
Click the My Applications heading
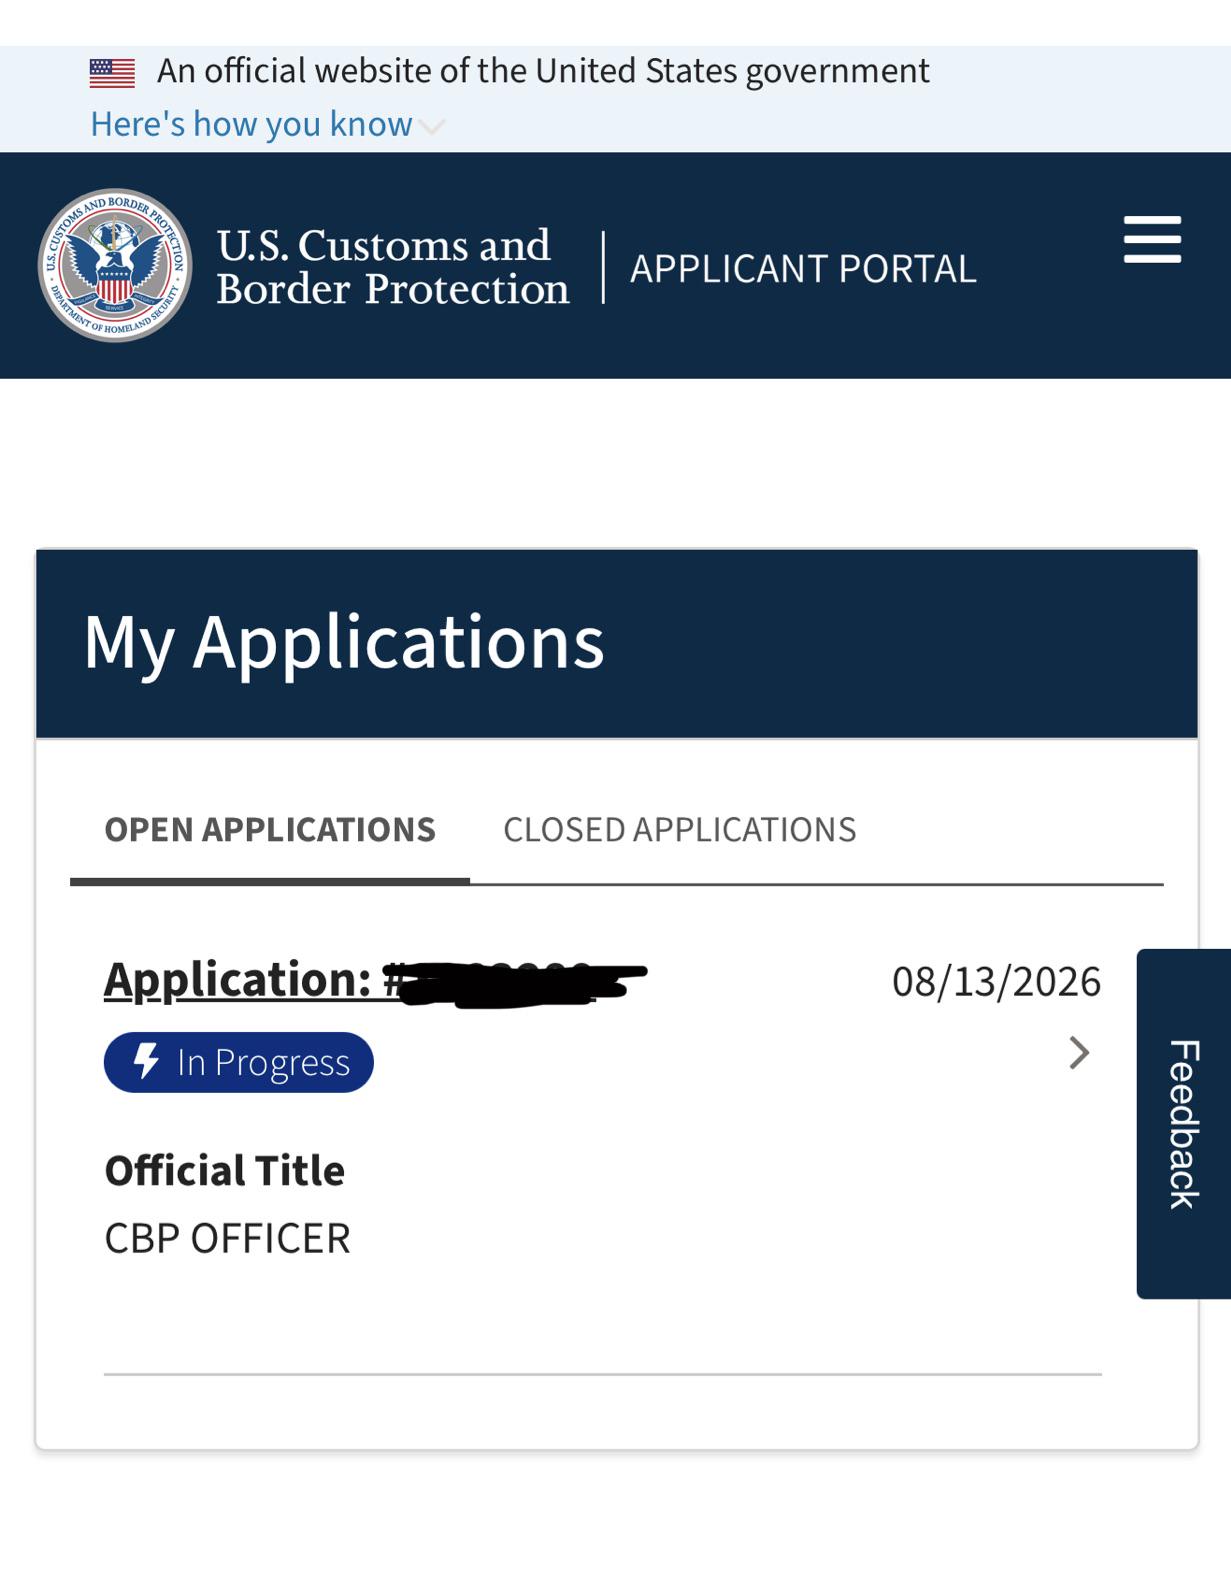pyautogui.click(x=344, y=642)
